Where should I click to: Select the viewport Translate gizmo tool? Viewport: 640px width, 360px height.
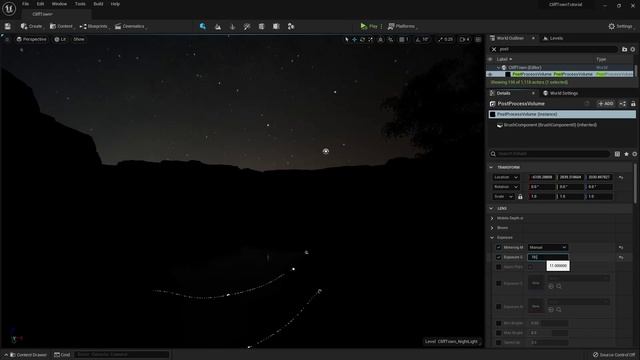click(354, 40)
